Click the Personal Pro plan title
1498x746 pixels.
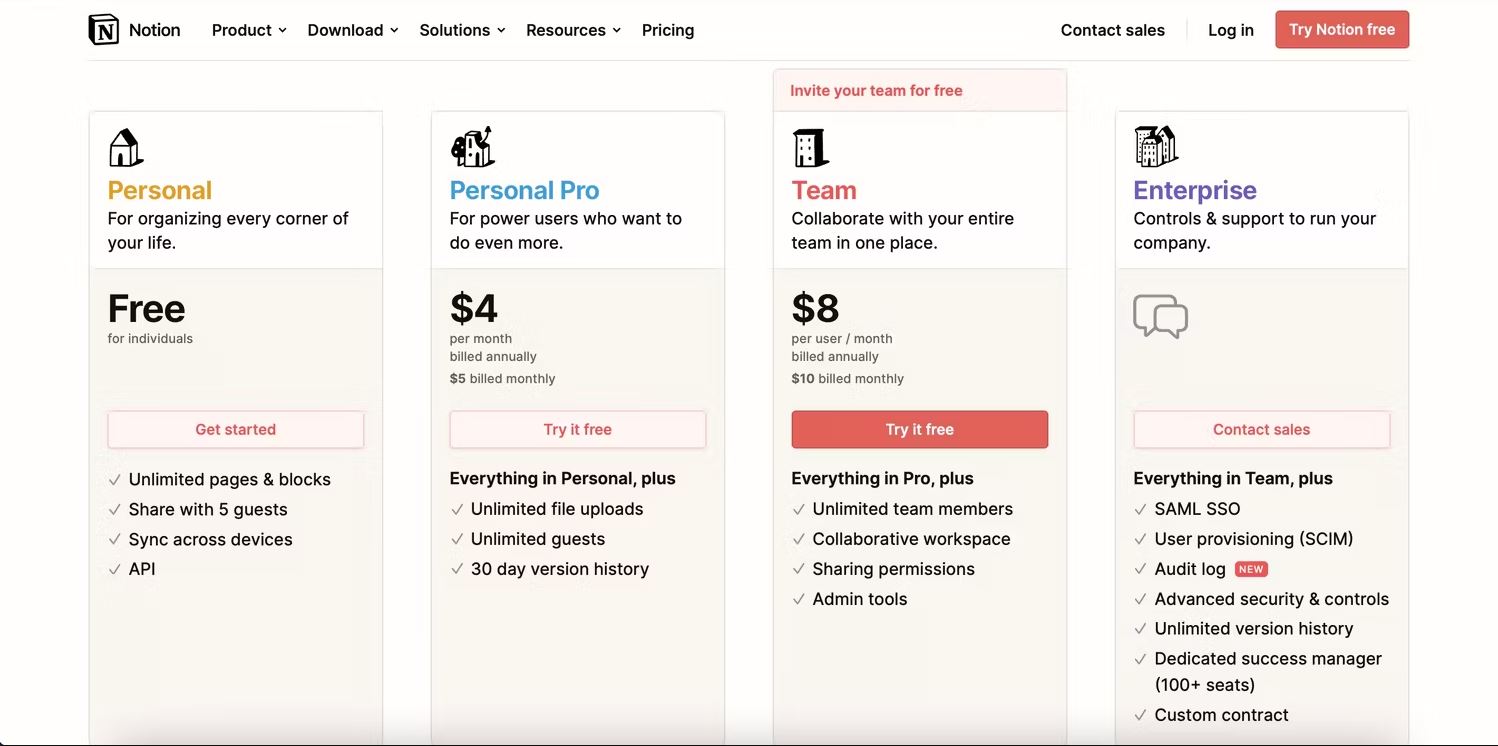[x=525, y=190]
